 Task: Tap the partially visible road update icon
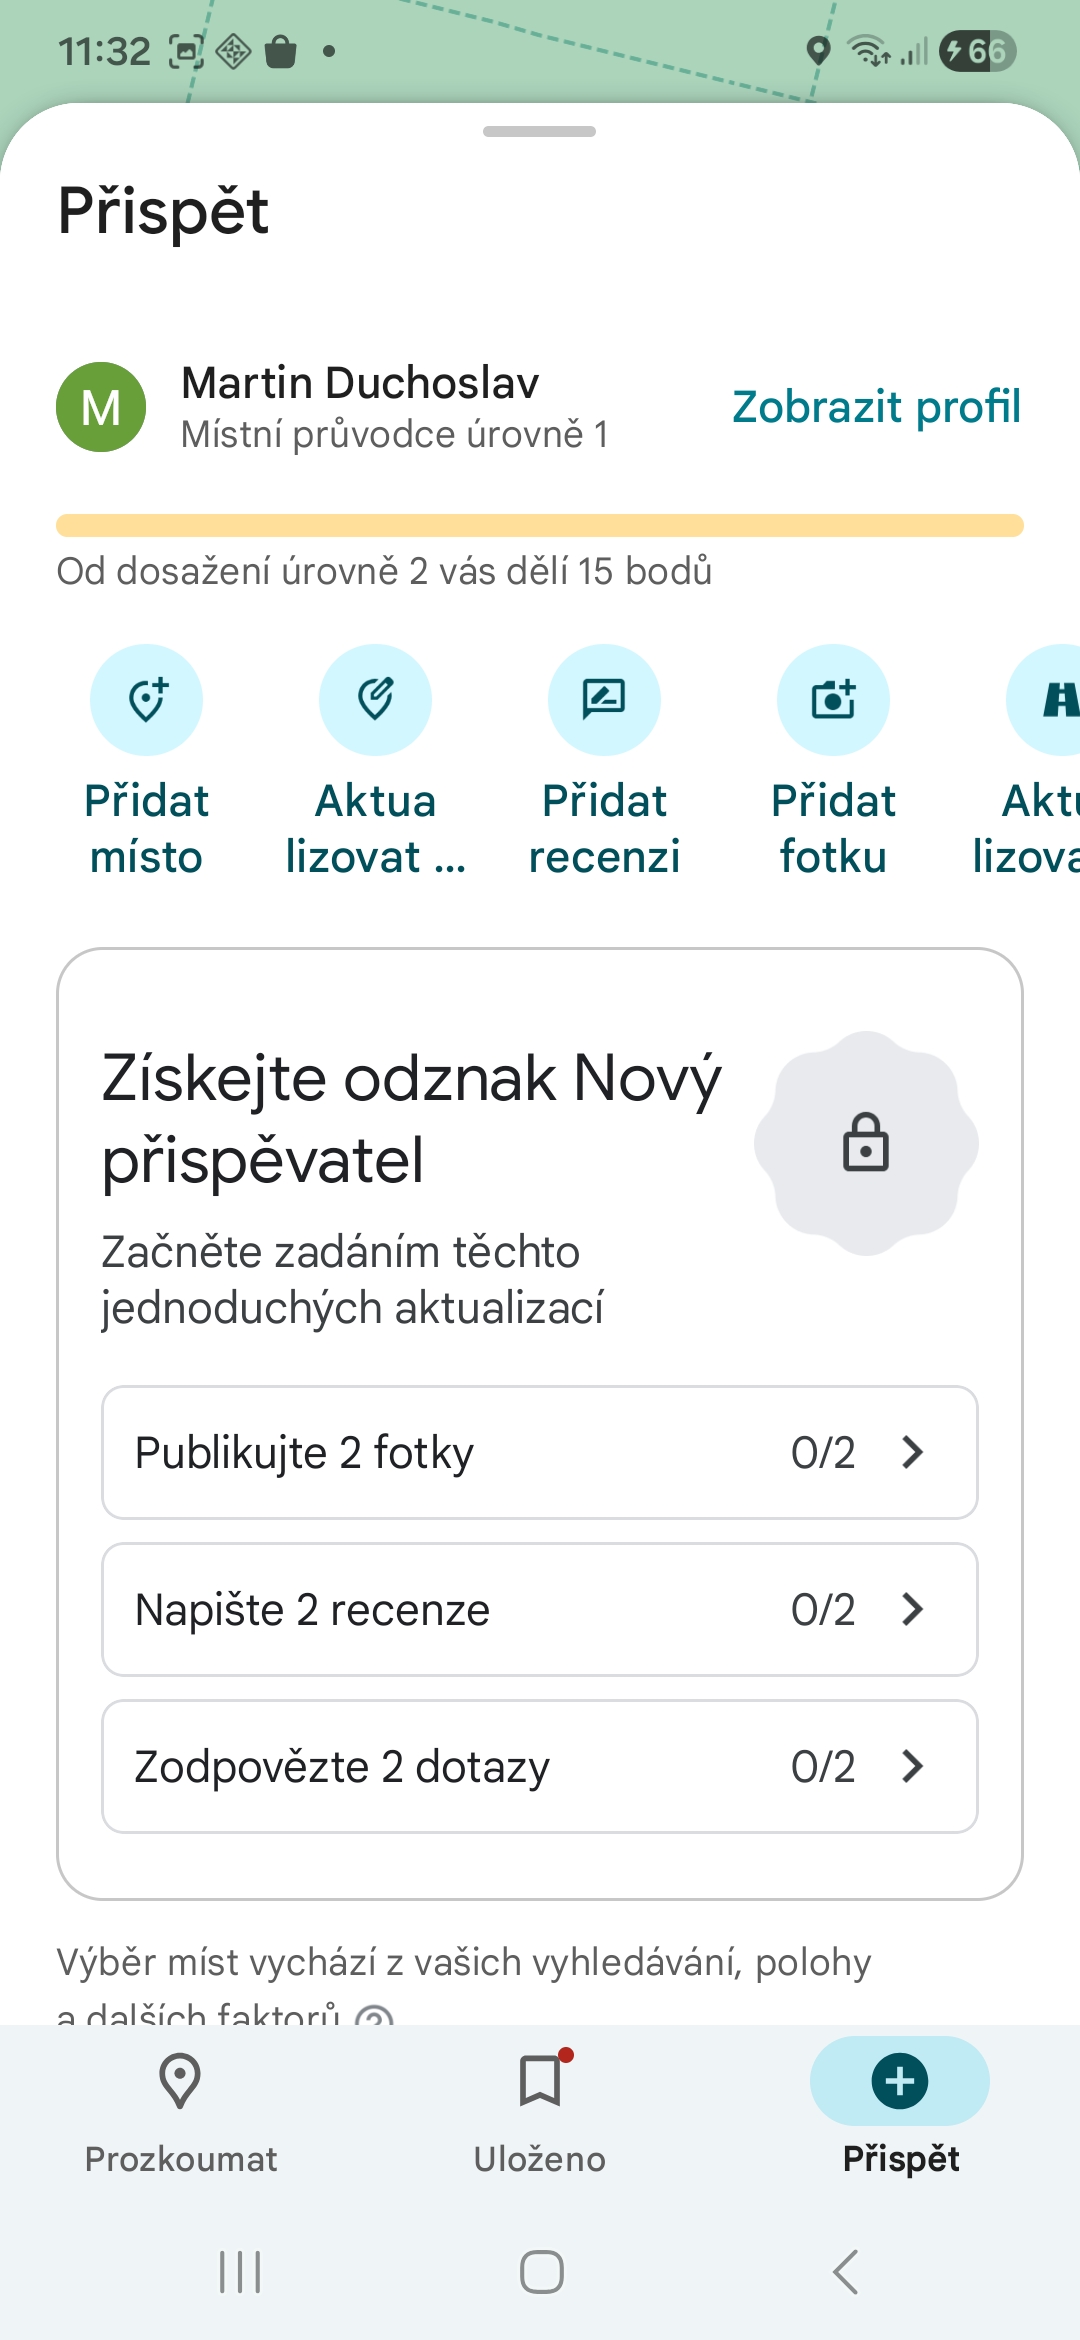[1052, 700]
